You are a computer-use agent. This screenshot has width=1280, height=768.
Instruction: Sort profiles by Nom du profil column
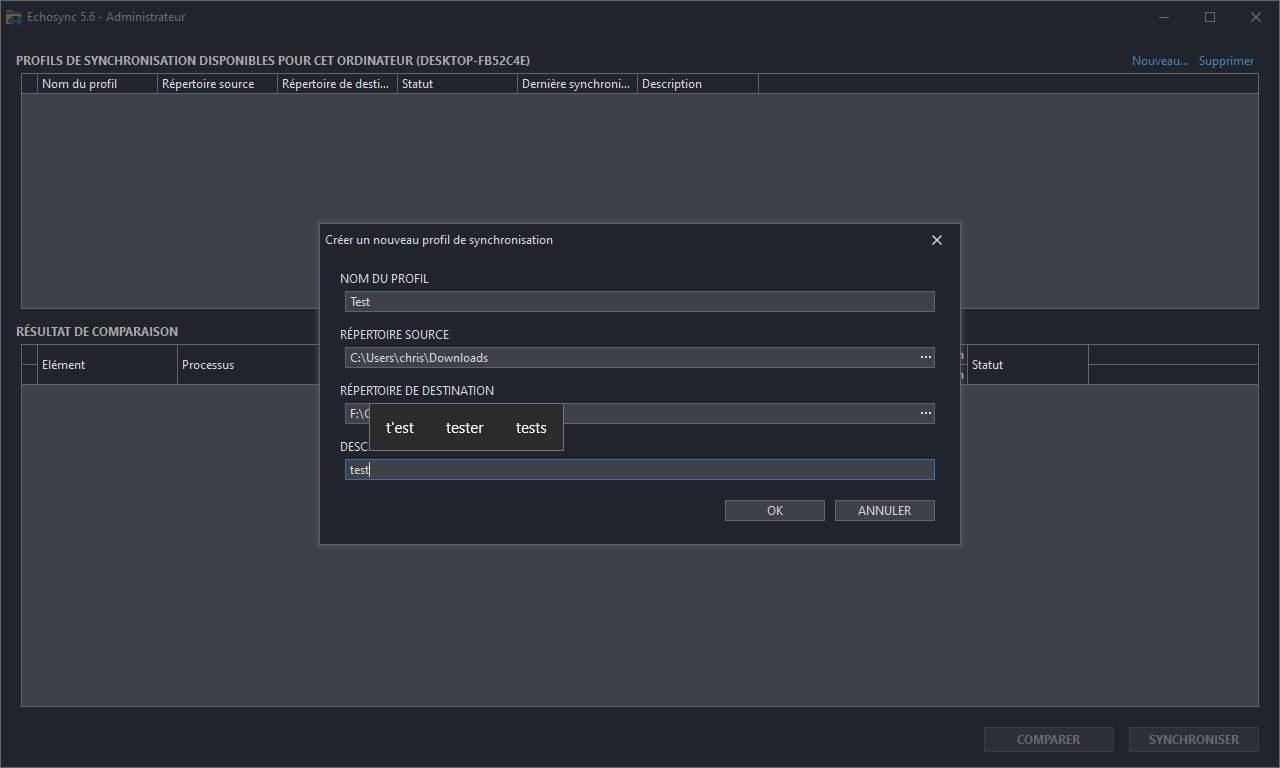click(x=95, y=83)
